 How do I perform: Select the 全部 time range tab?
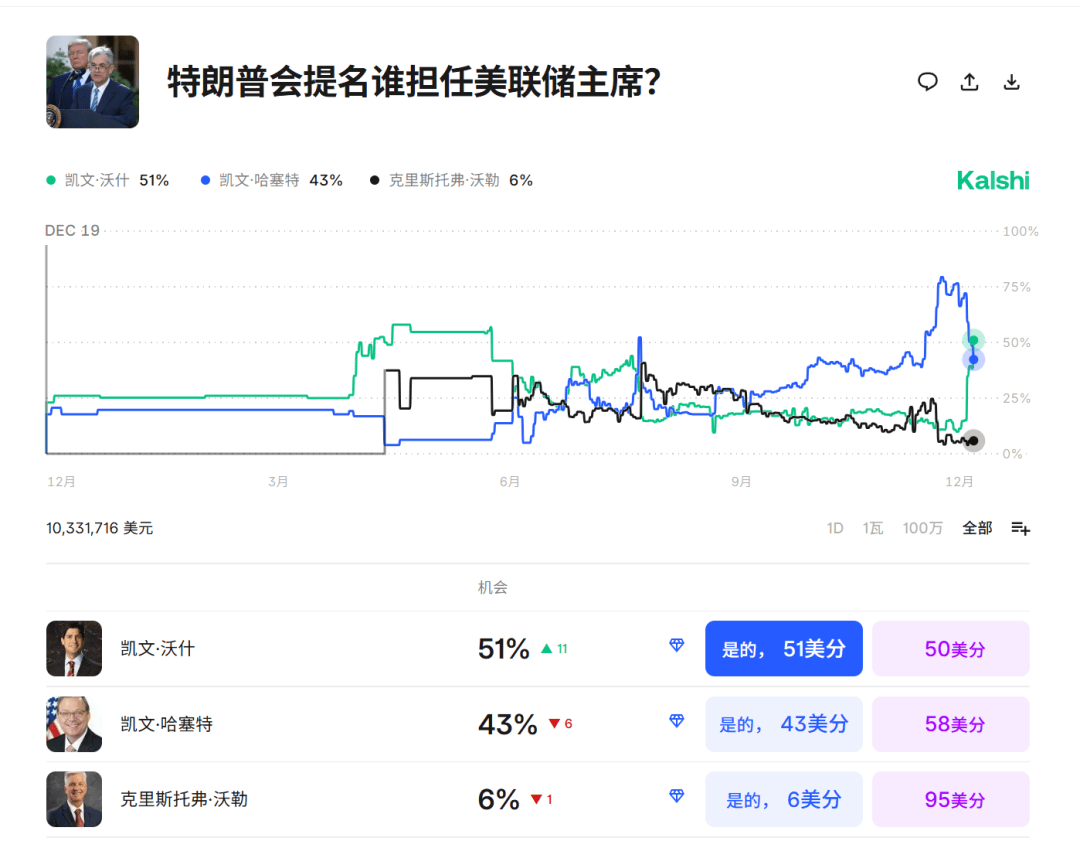(977, 527)
